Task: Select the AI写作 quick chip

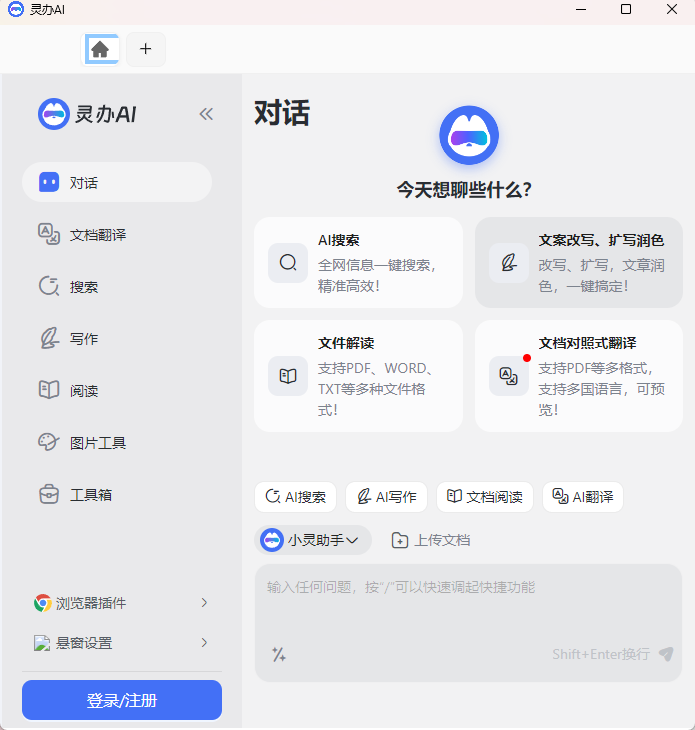Action: pyautogui.click(x=386, y=497)
